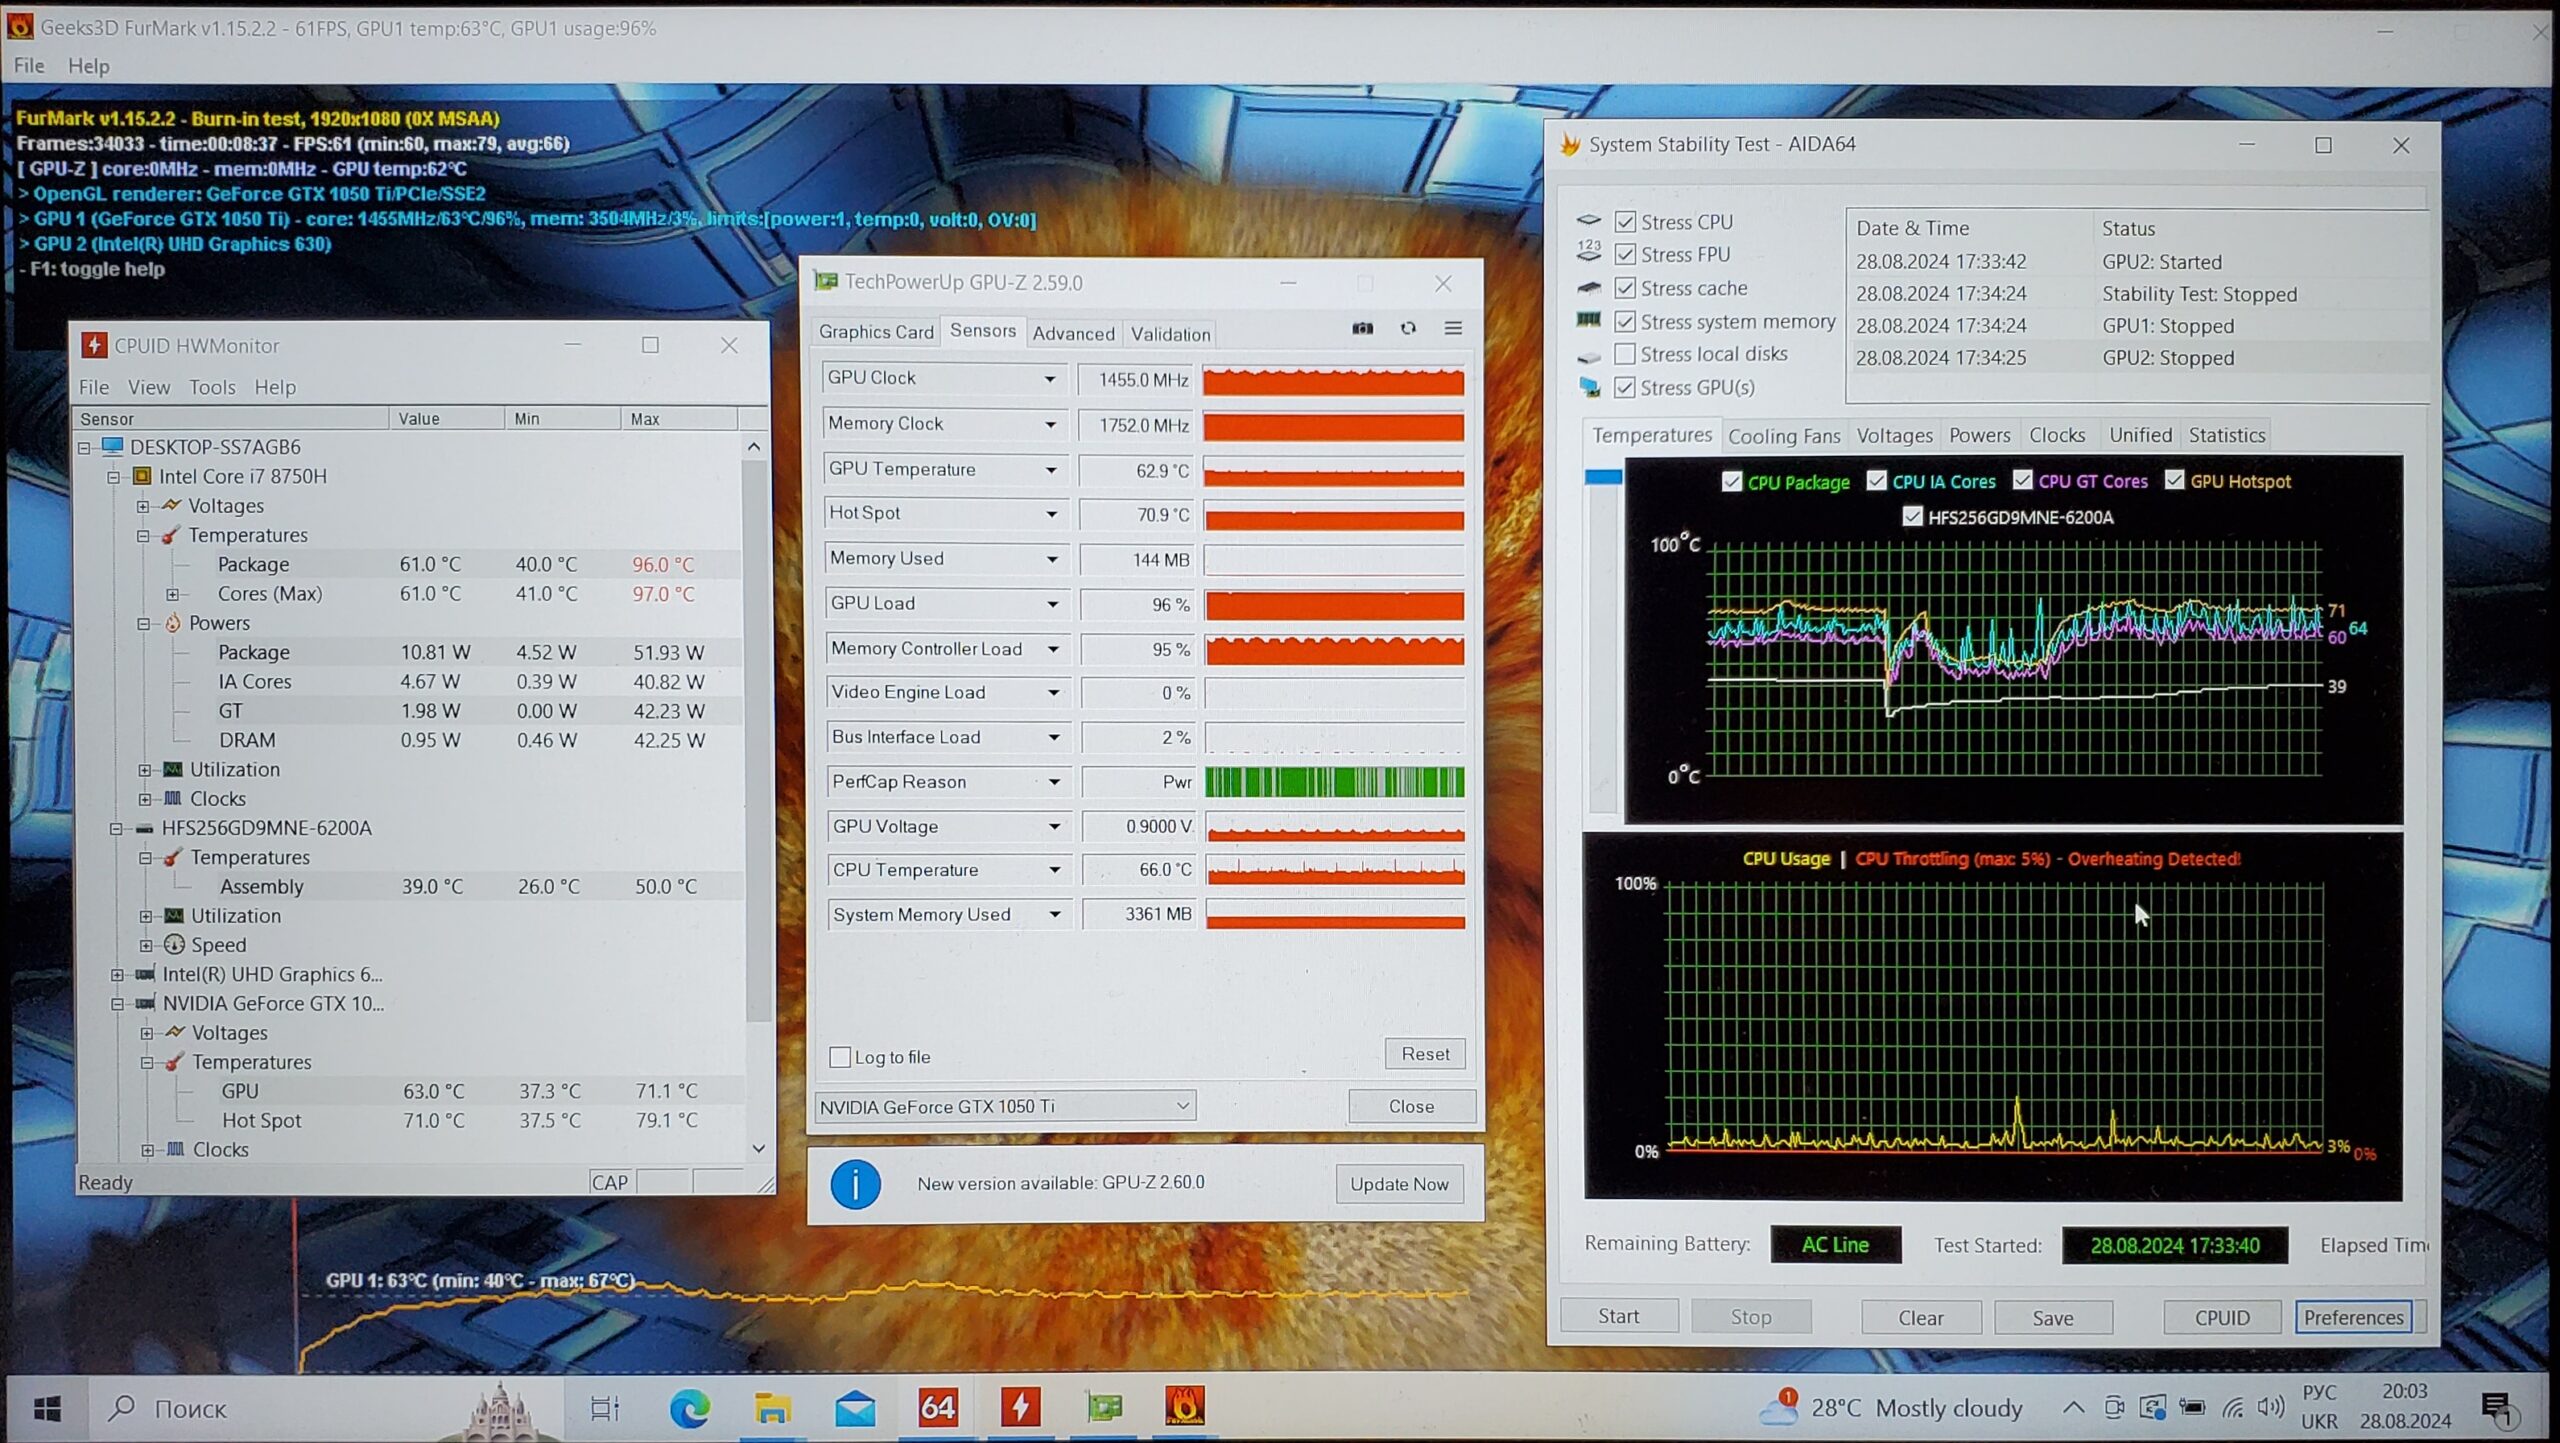Screen dimensions: 2560x1443
Task: Open AIDA64 from the taskbar
Action: [937, 1407]
